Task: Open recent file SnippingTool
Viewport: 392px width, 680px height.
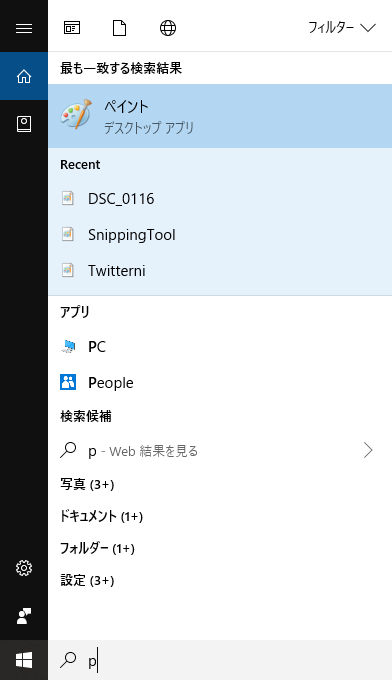Action: click(x=220, y=235)
